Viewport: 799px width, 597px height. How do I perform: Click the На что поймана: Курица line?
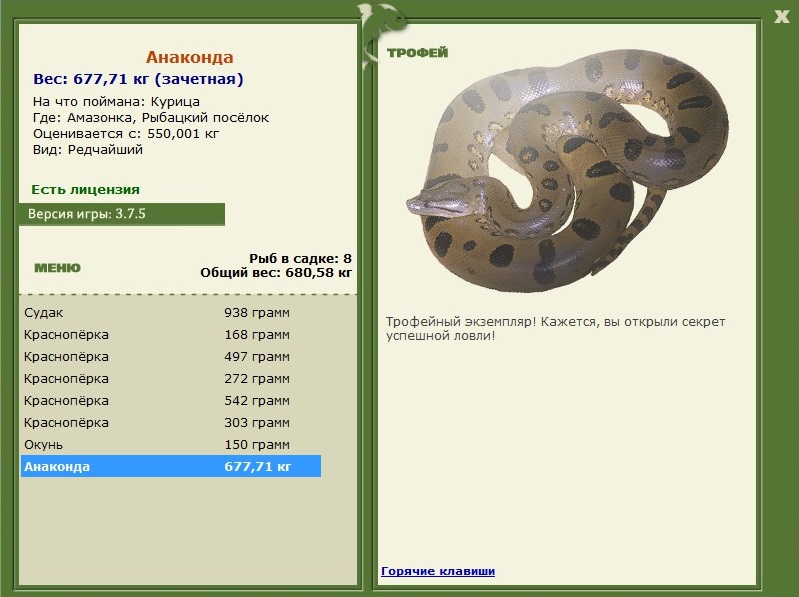[116, 101]
